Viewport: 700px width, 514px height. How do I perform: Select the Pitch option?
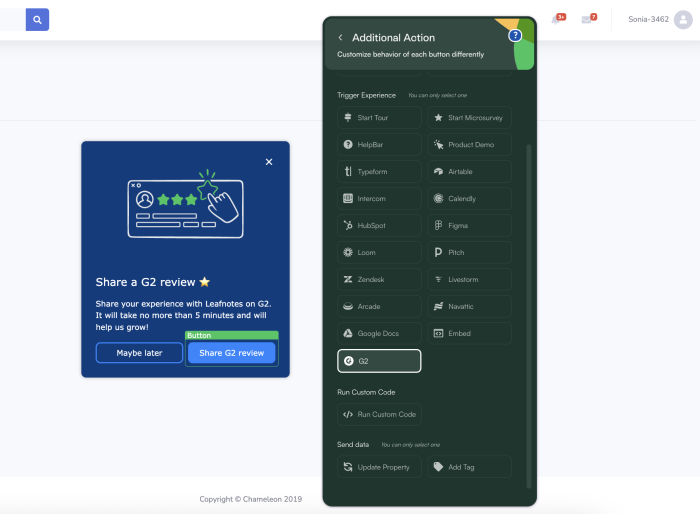pos(470,252)
